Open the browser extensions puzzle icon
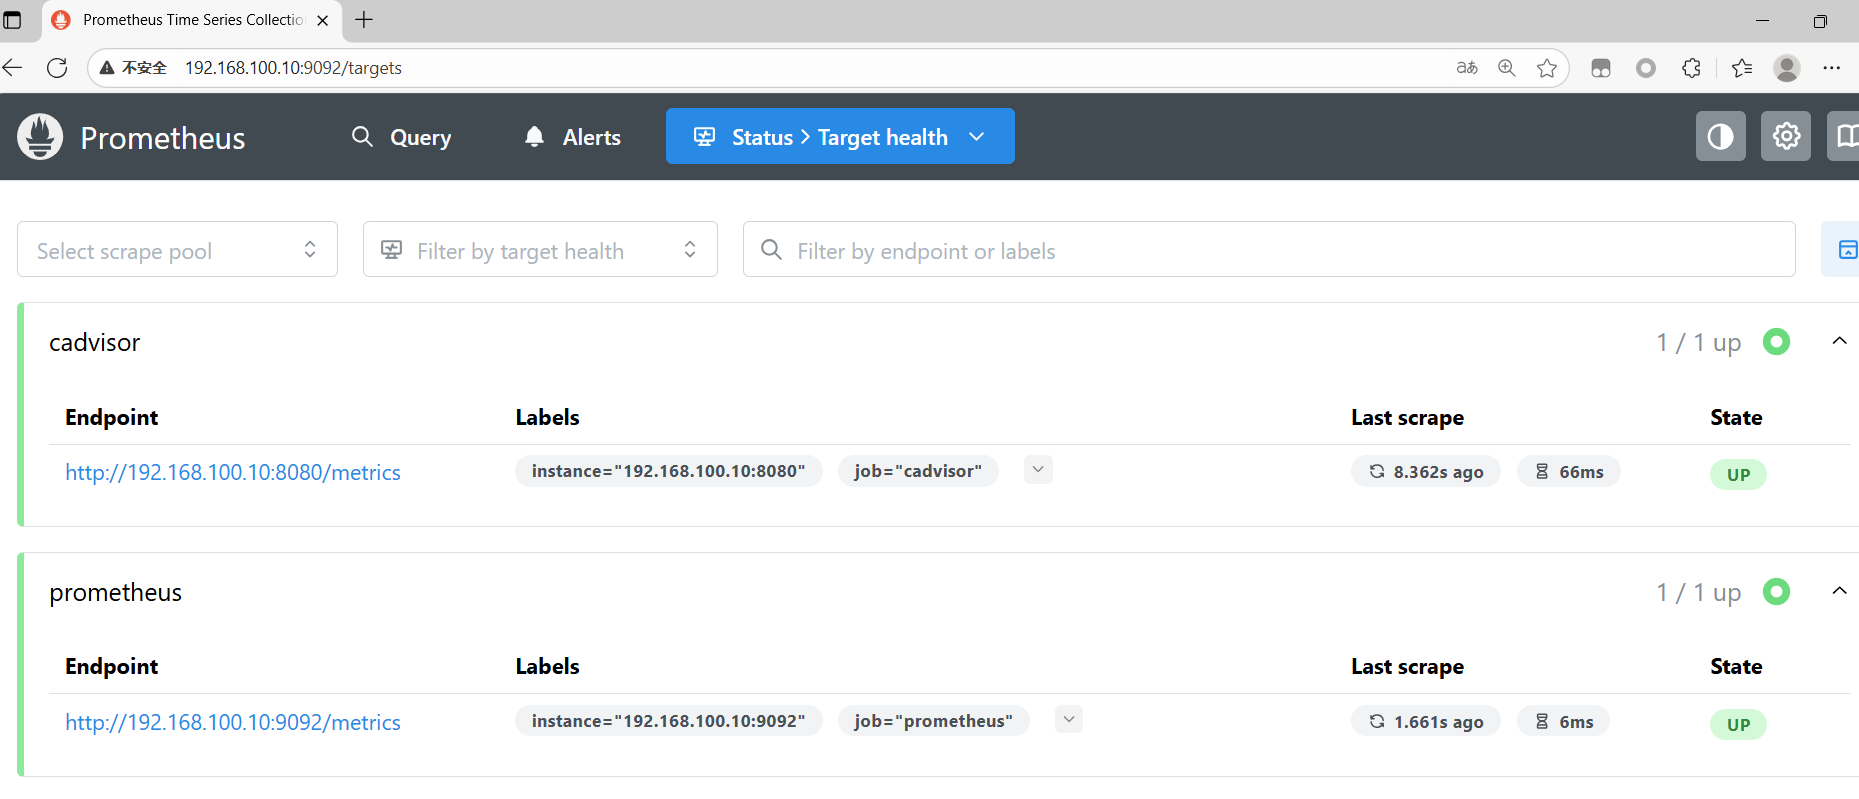The image size is (1859, 799). [x=1691, y=68]
